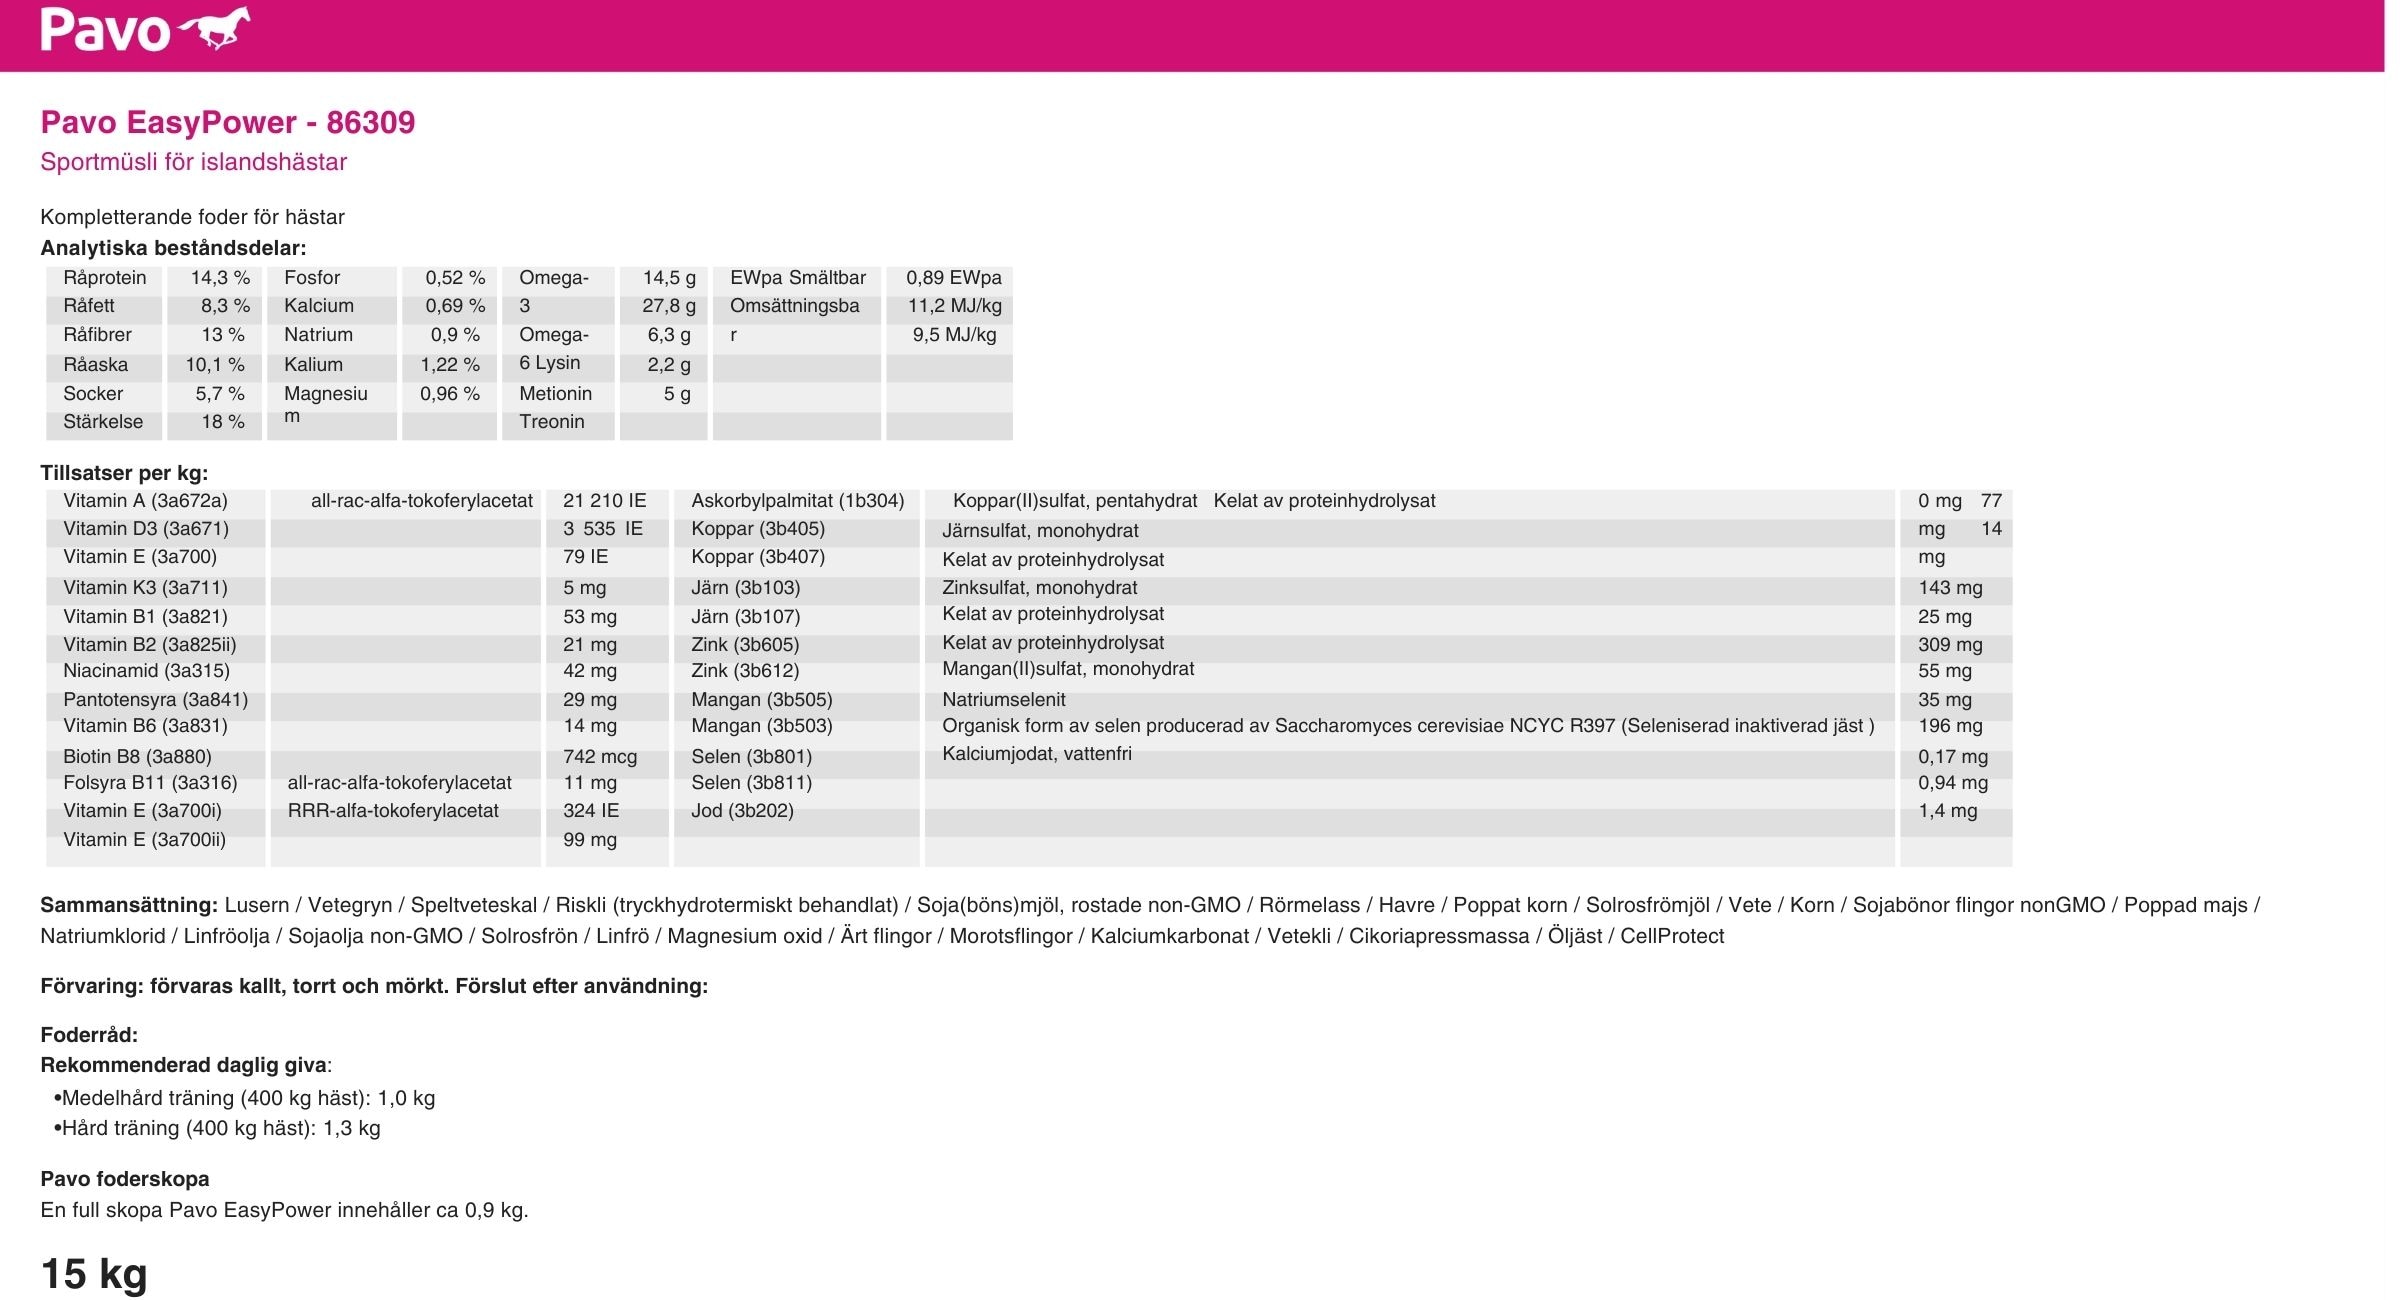Screen dimensions: 2400x1300
Task: Click the Pavo EasyPower - 86309 title
Action: (x=227, y=122)
